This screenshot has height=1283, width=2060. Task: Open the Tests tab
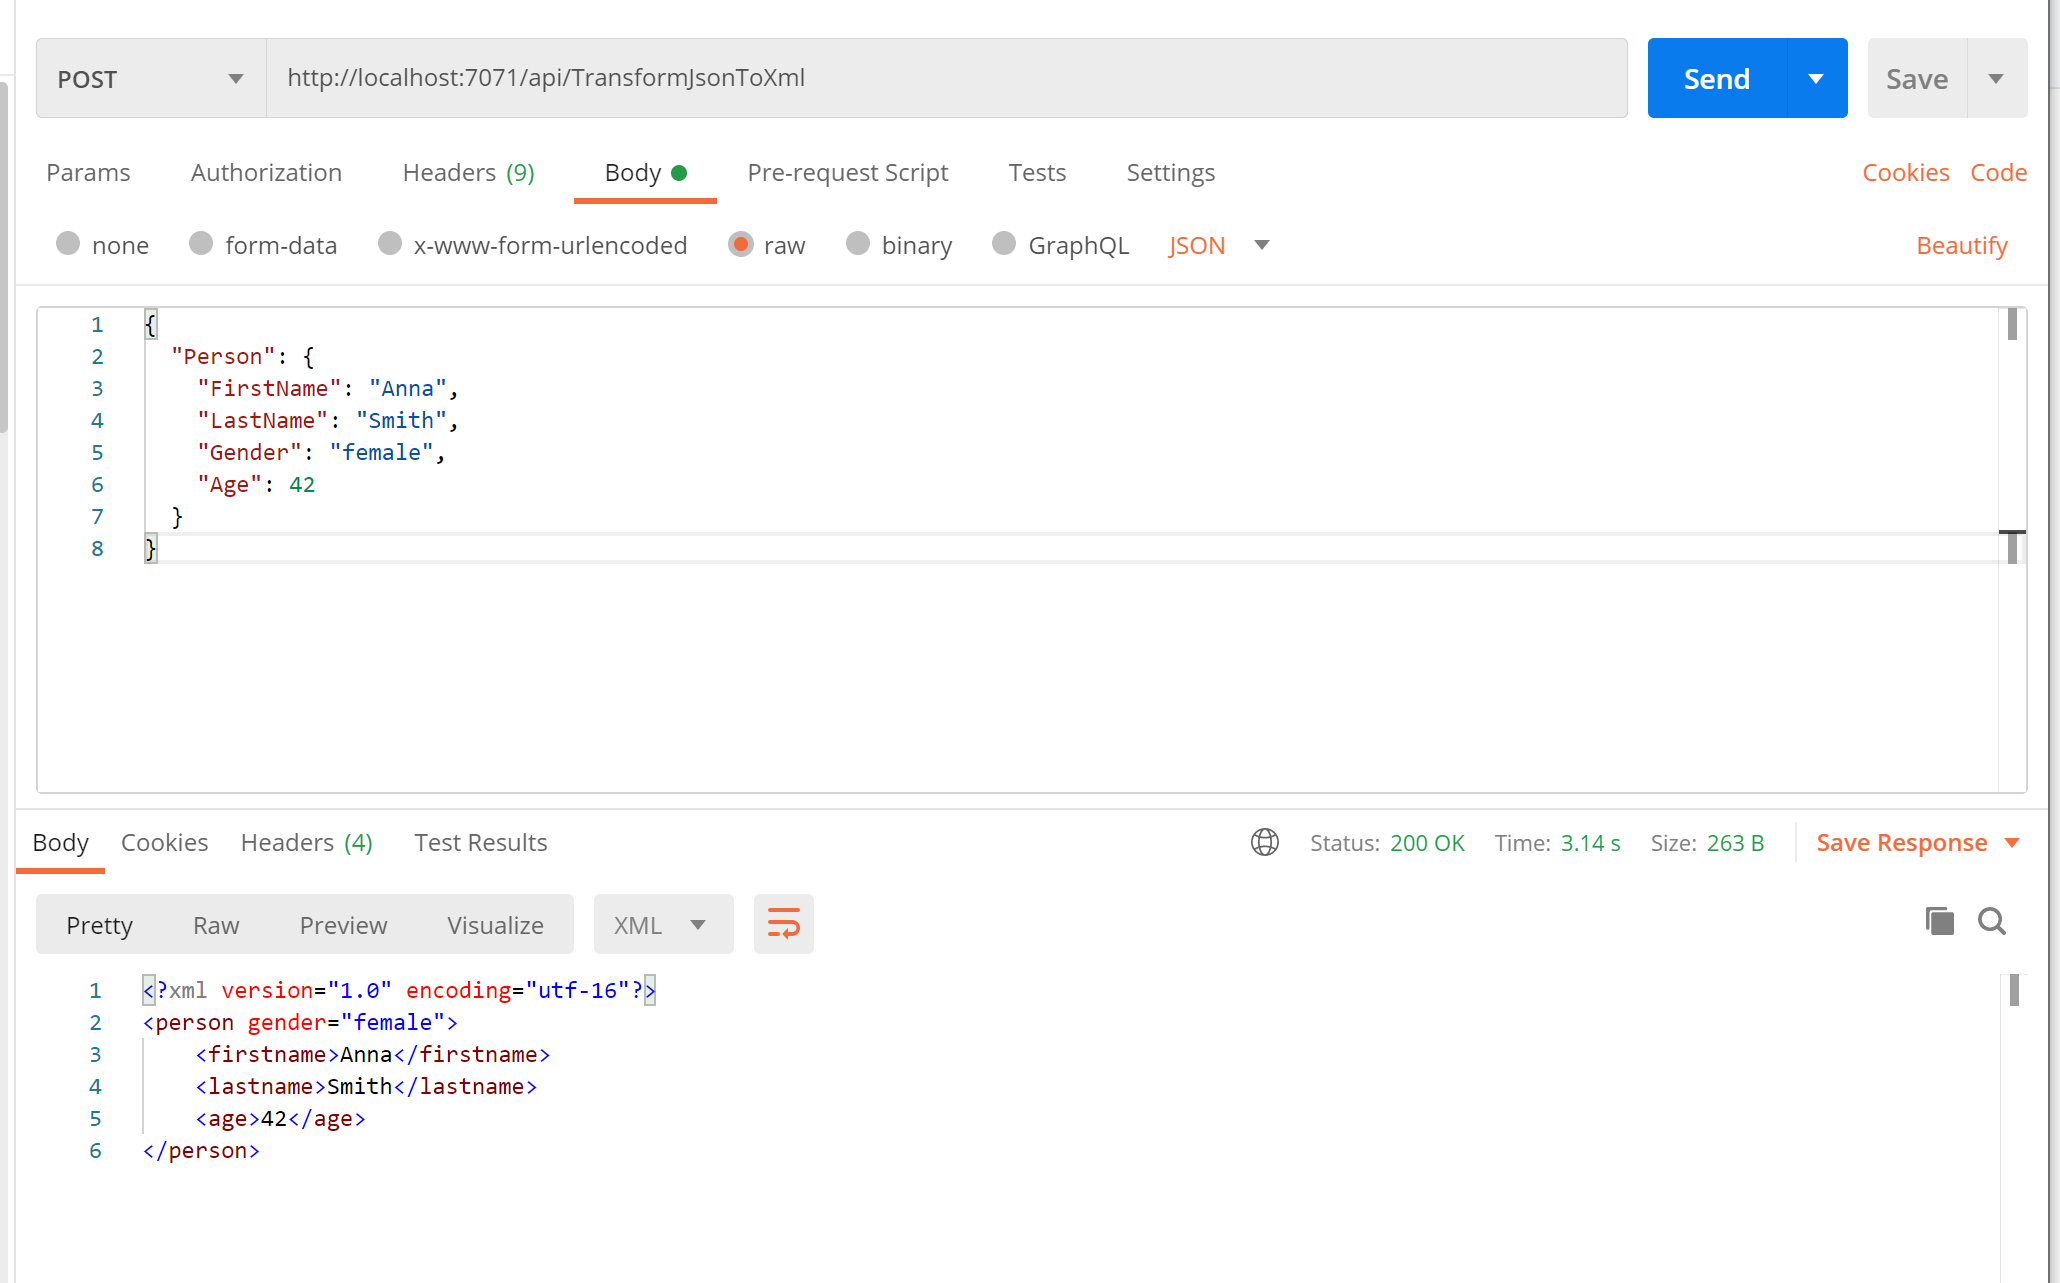(1036, 172)
